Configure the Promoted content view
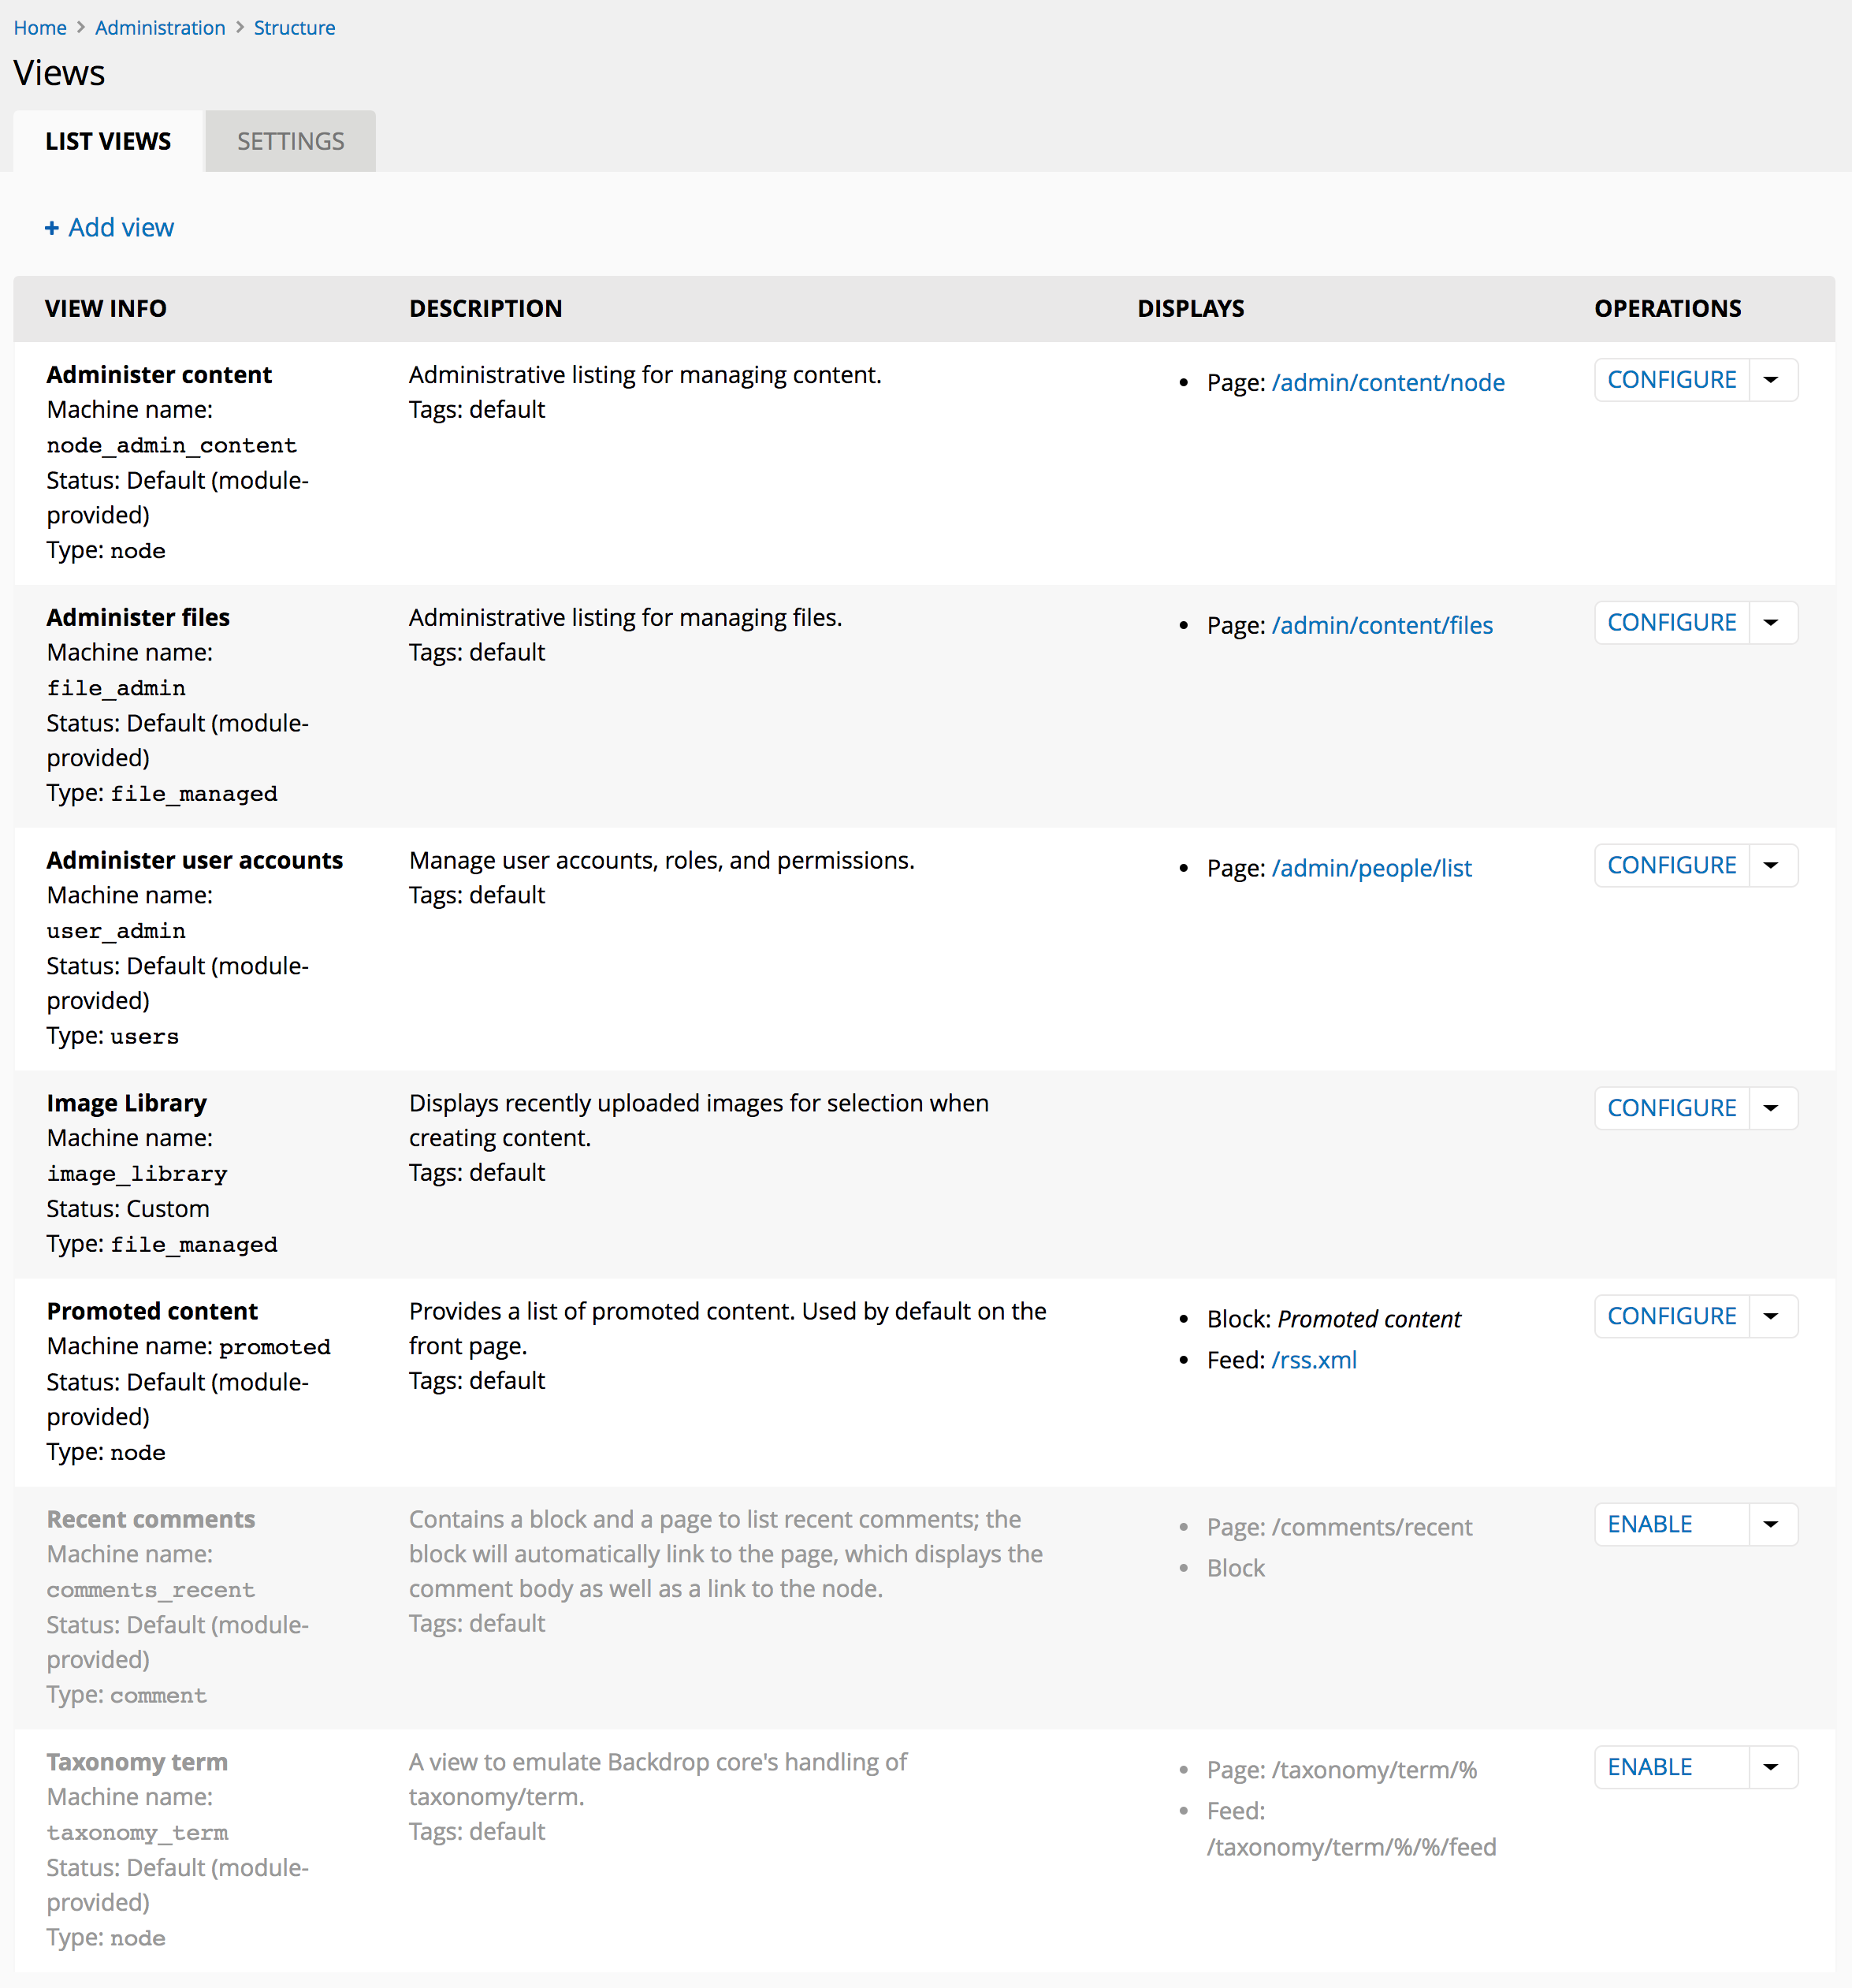 point(1671,1316)
